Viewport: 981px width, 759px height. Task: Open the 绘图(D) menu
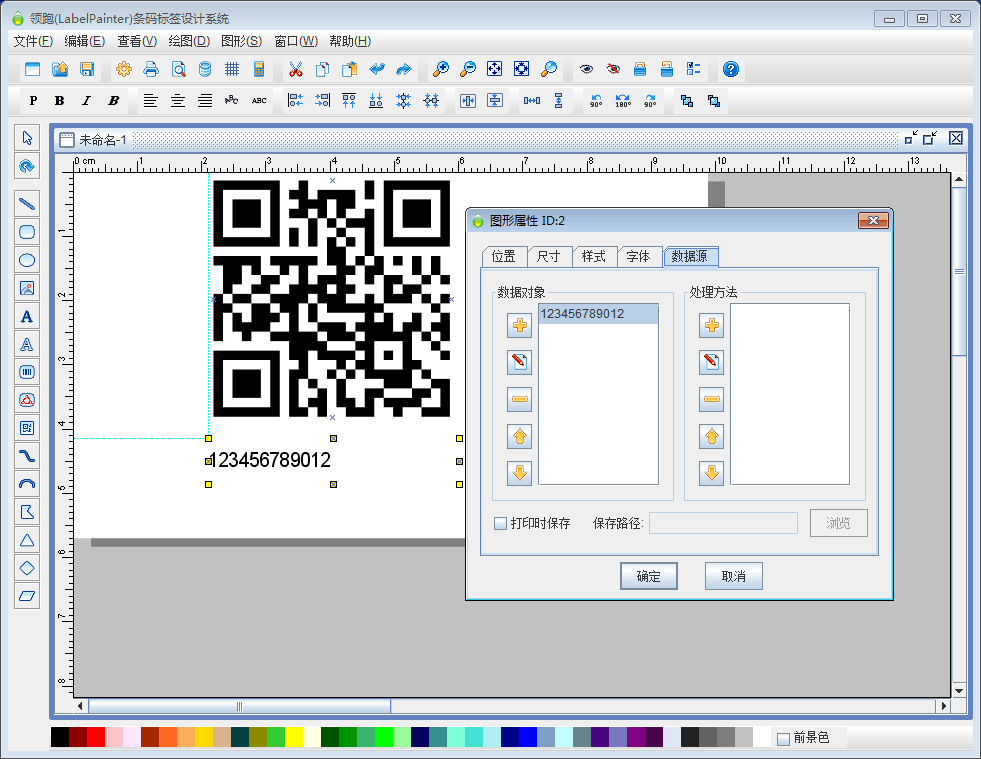click(x=189, y=41)
